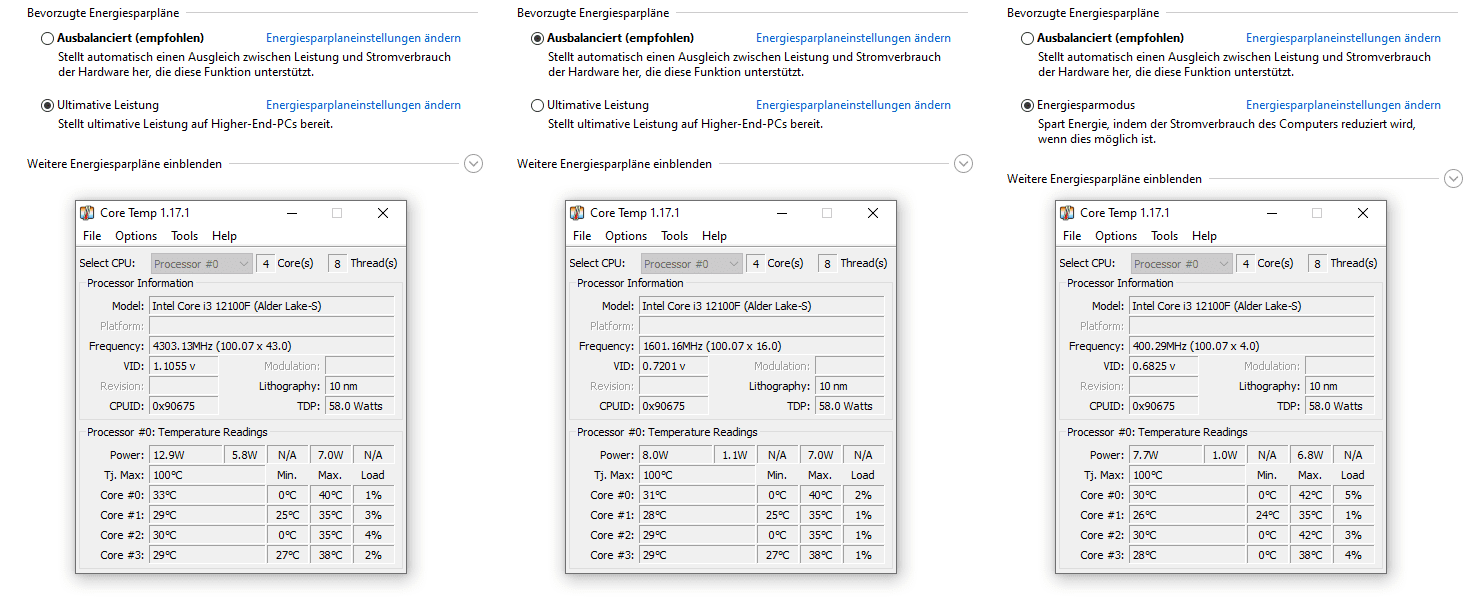The image size is (1470, 600).
Task: Click Core #1 minimum temperature 24°C
Action: point(1267,515)
